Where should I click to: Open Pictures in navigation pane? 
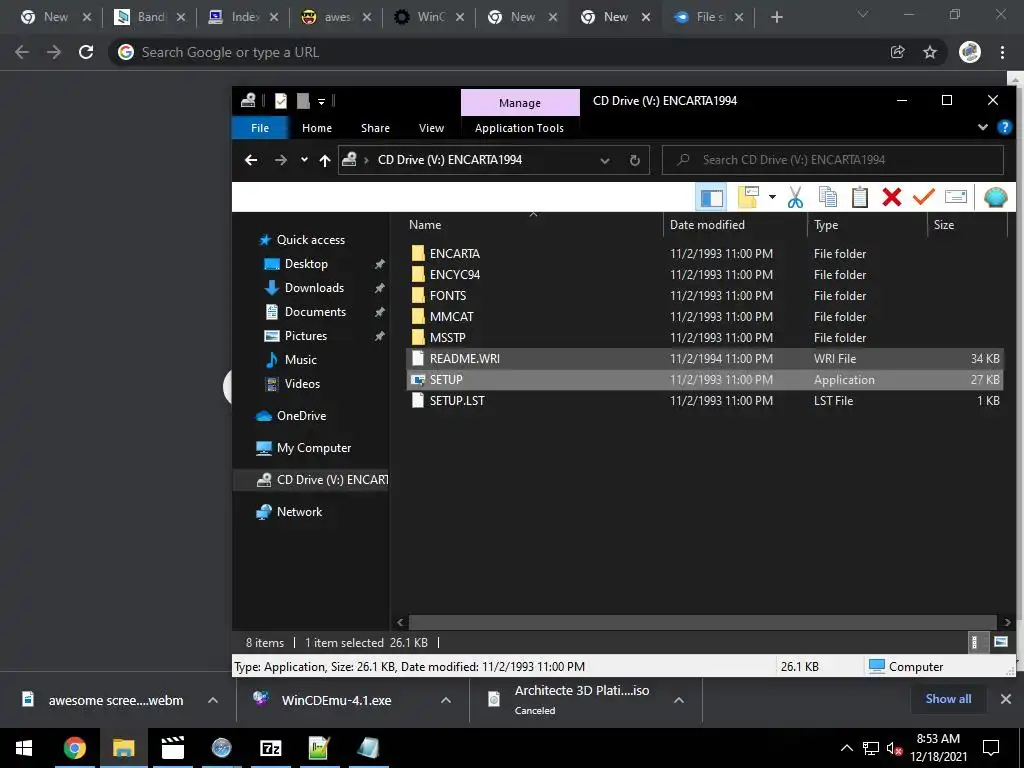306,336
